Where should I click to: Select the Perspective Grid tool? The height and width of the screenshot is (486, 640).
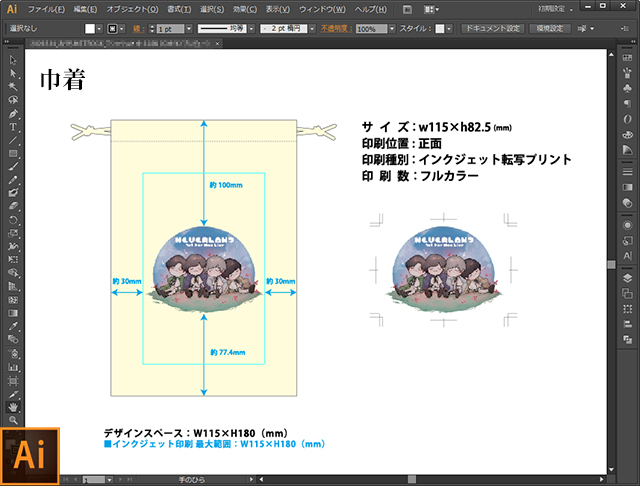click(13, 286)
